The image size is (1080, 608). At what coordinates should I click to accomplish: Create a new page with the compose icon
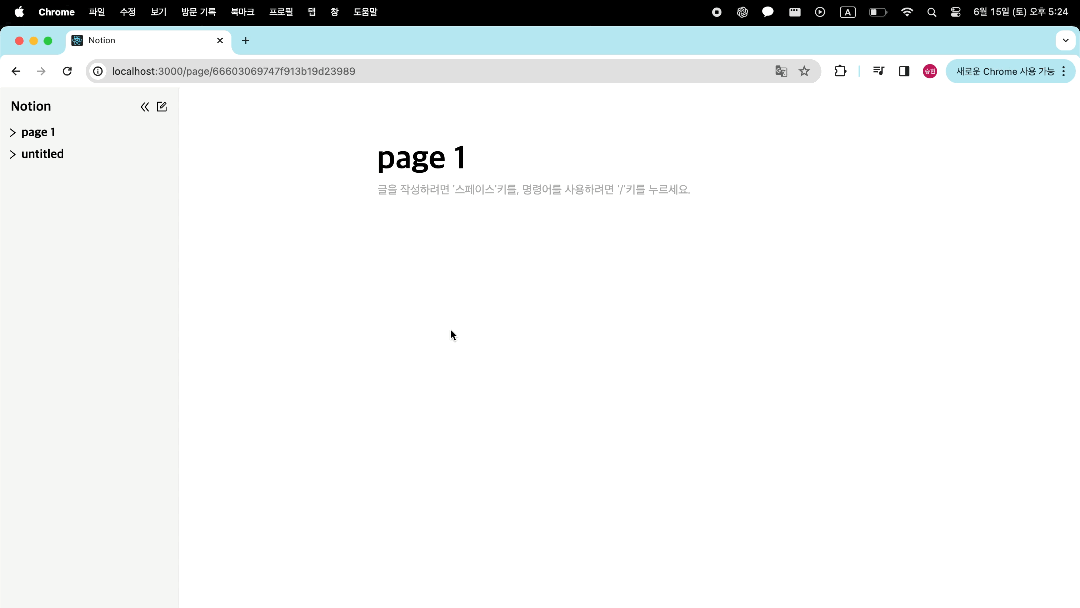162,107
